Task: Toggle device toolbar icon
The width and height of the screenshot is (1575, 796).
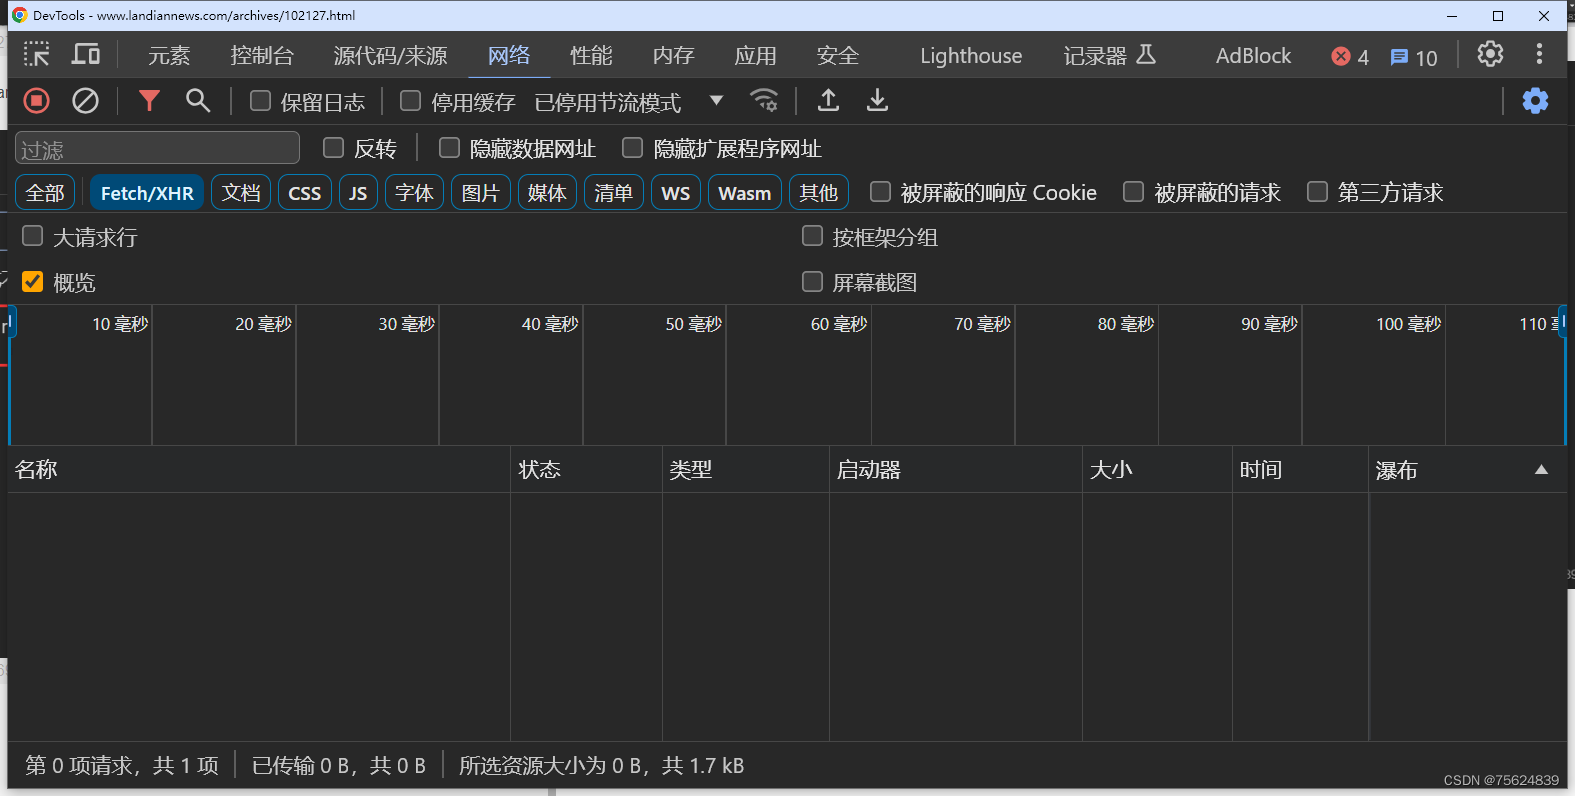Action: pyautogui.click(x=86, y=54)
